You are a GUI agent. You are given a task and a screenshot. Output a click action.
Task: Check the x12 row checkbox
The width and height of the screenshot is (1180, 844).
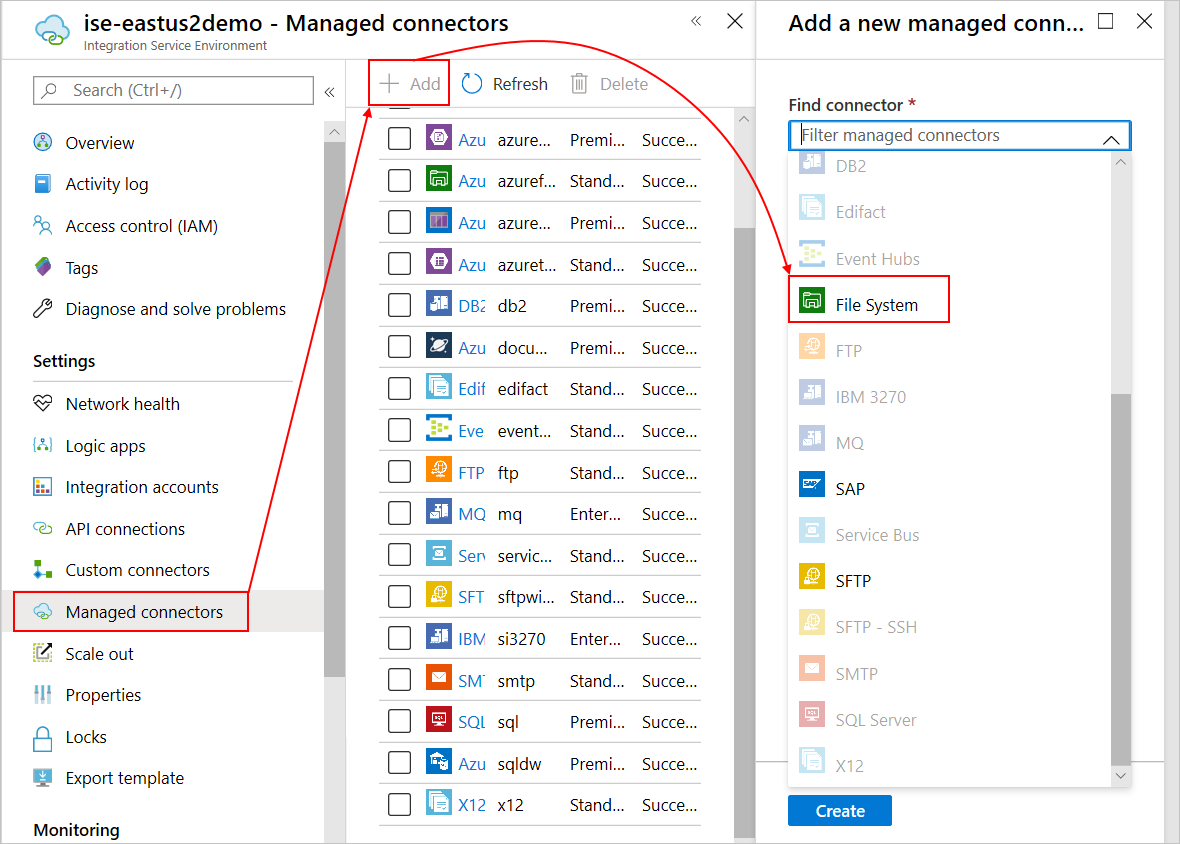pyautogui.click(x=400, y=805)
